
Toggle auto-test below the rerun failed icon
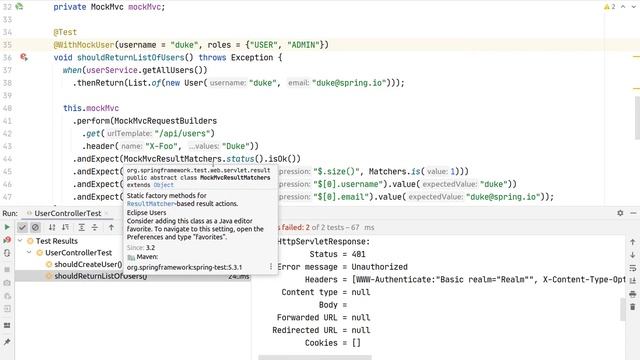coord(7,253)
